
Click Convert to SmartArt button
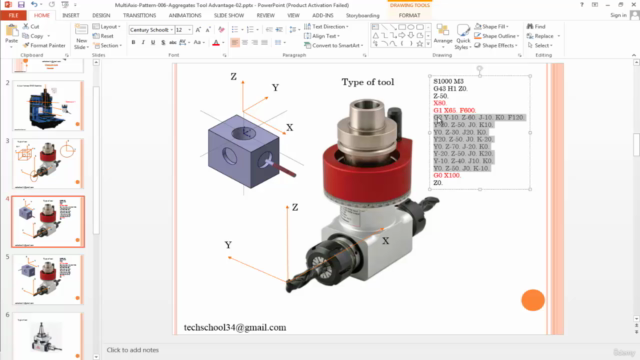333,45
